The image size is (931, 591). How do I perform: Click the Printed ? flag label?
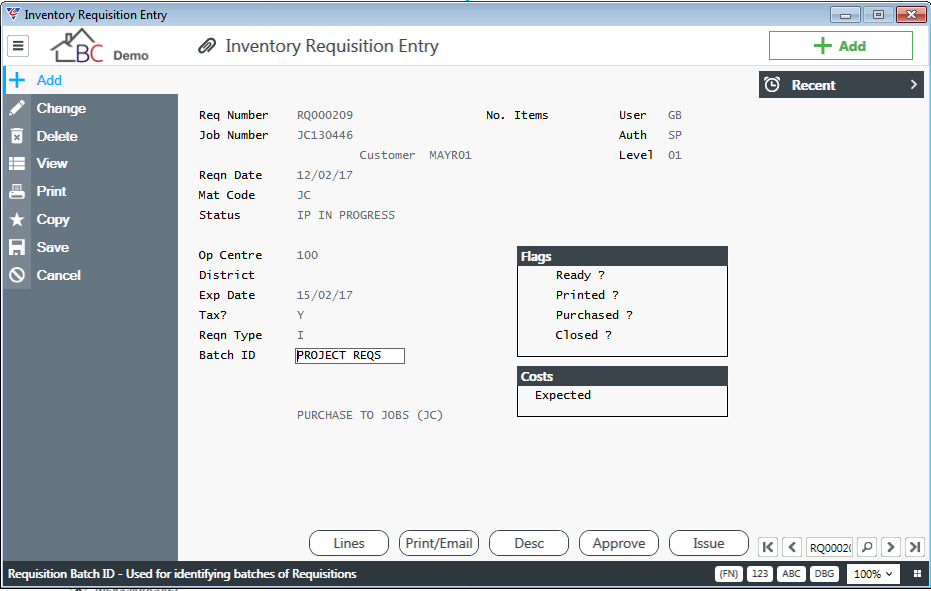[587, 295]
